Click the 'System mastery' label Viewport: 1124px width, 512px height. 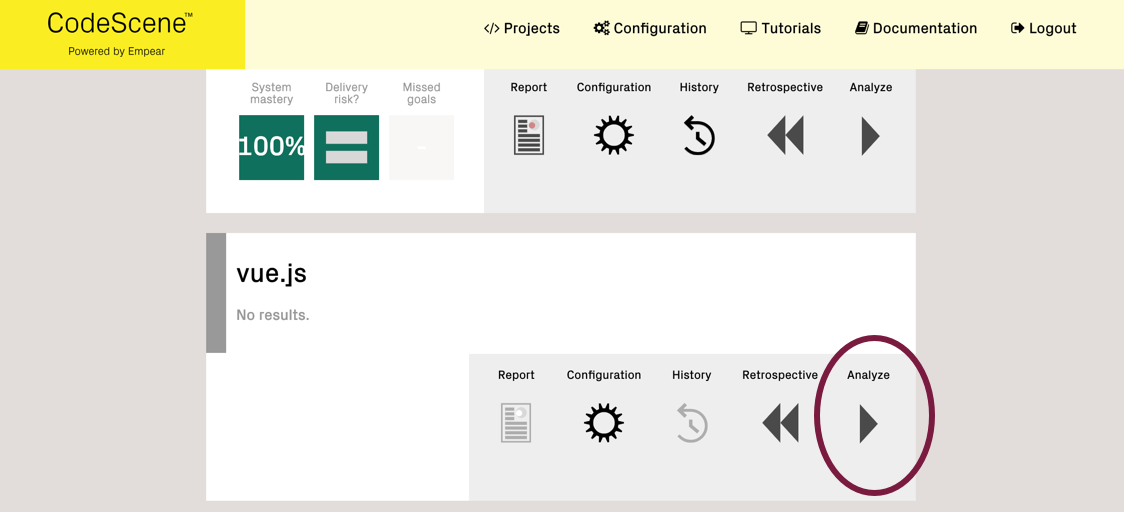272,93
